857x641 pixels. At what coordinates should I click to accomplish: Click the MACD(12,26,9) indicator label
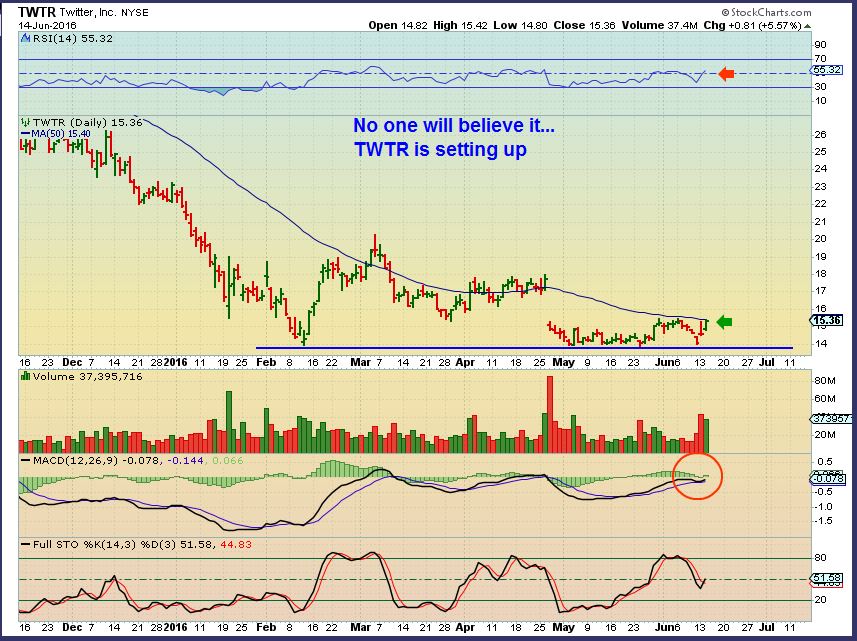(76, 461)
